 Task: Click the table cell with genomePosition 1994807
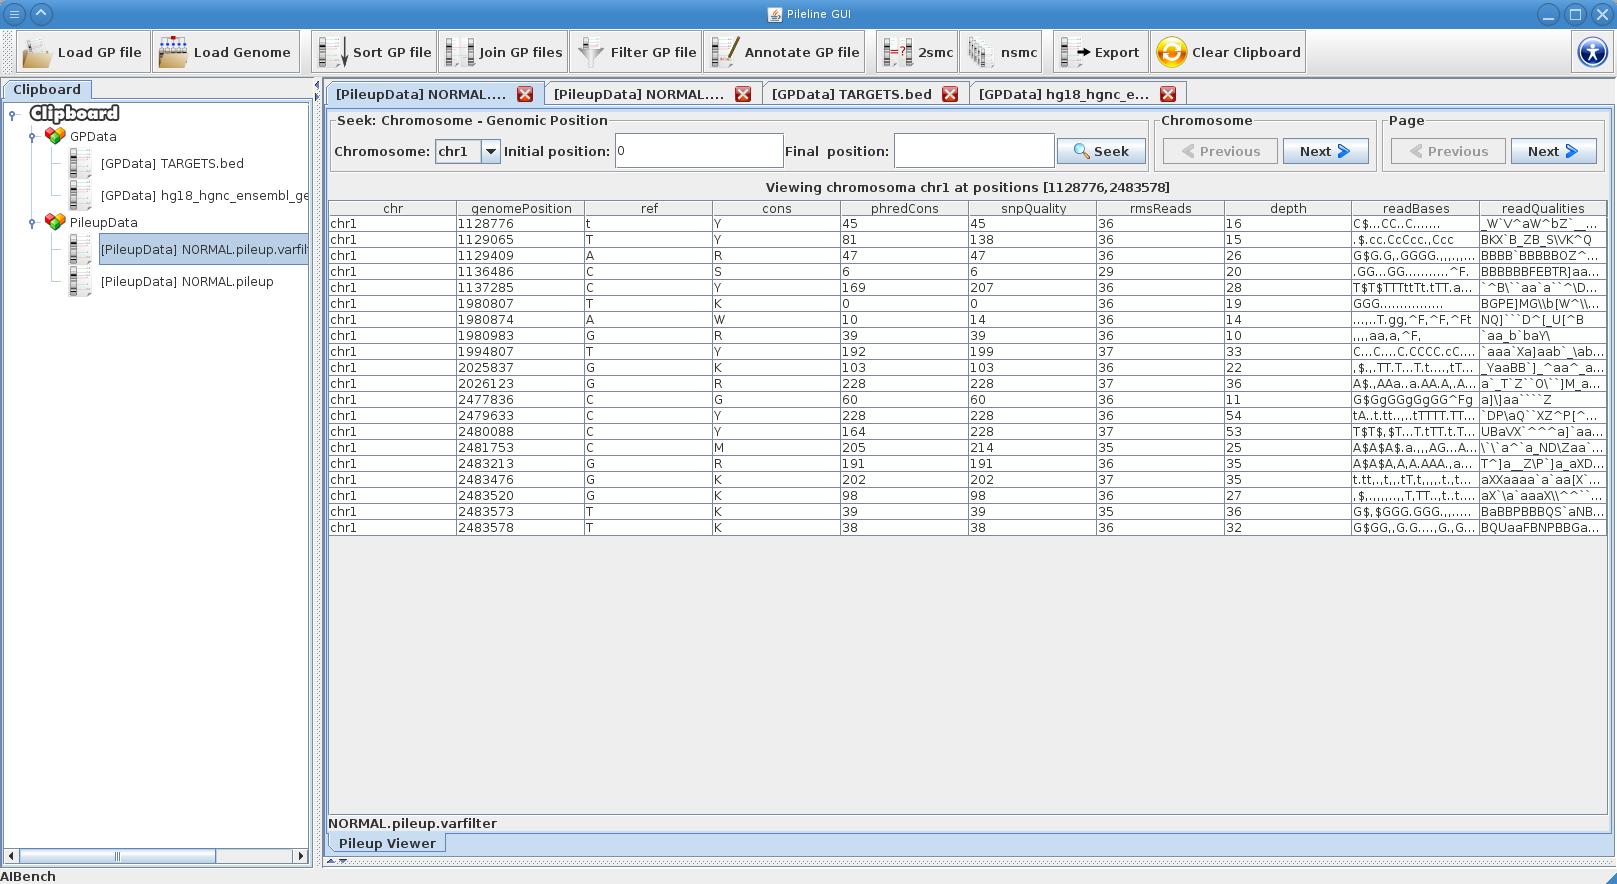click(520, 352)
